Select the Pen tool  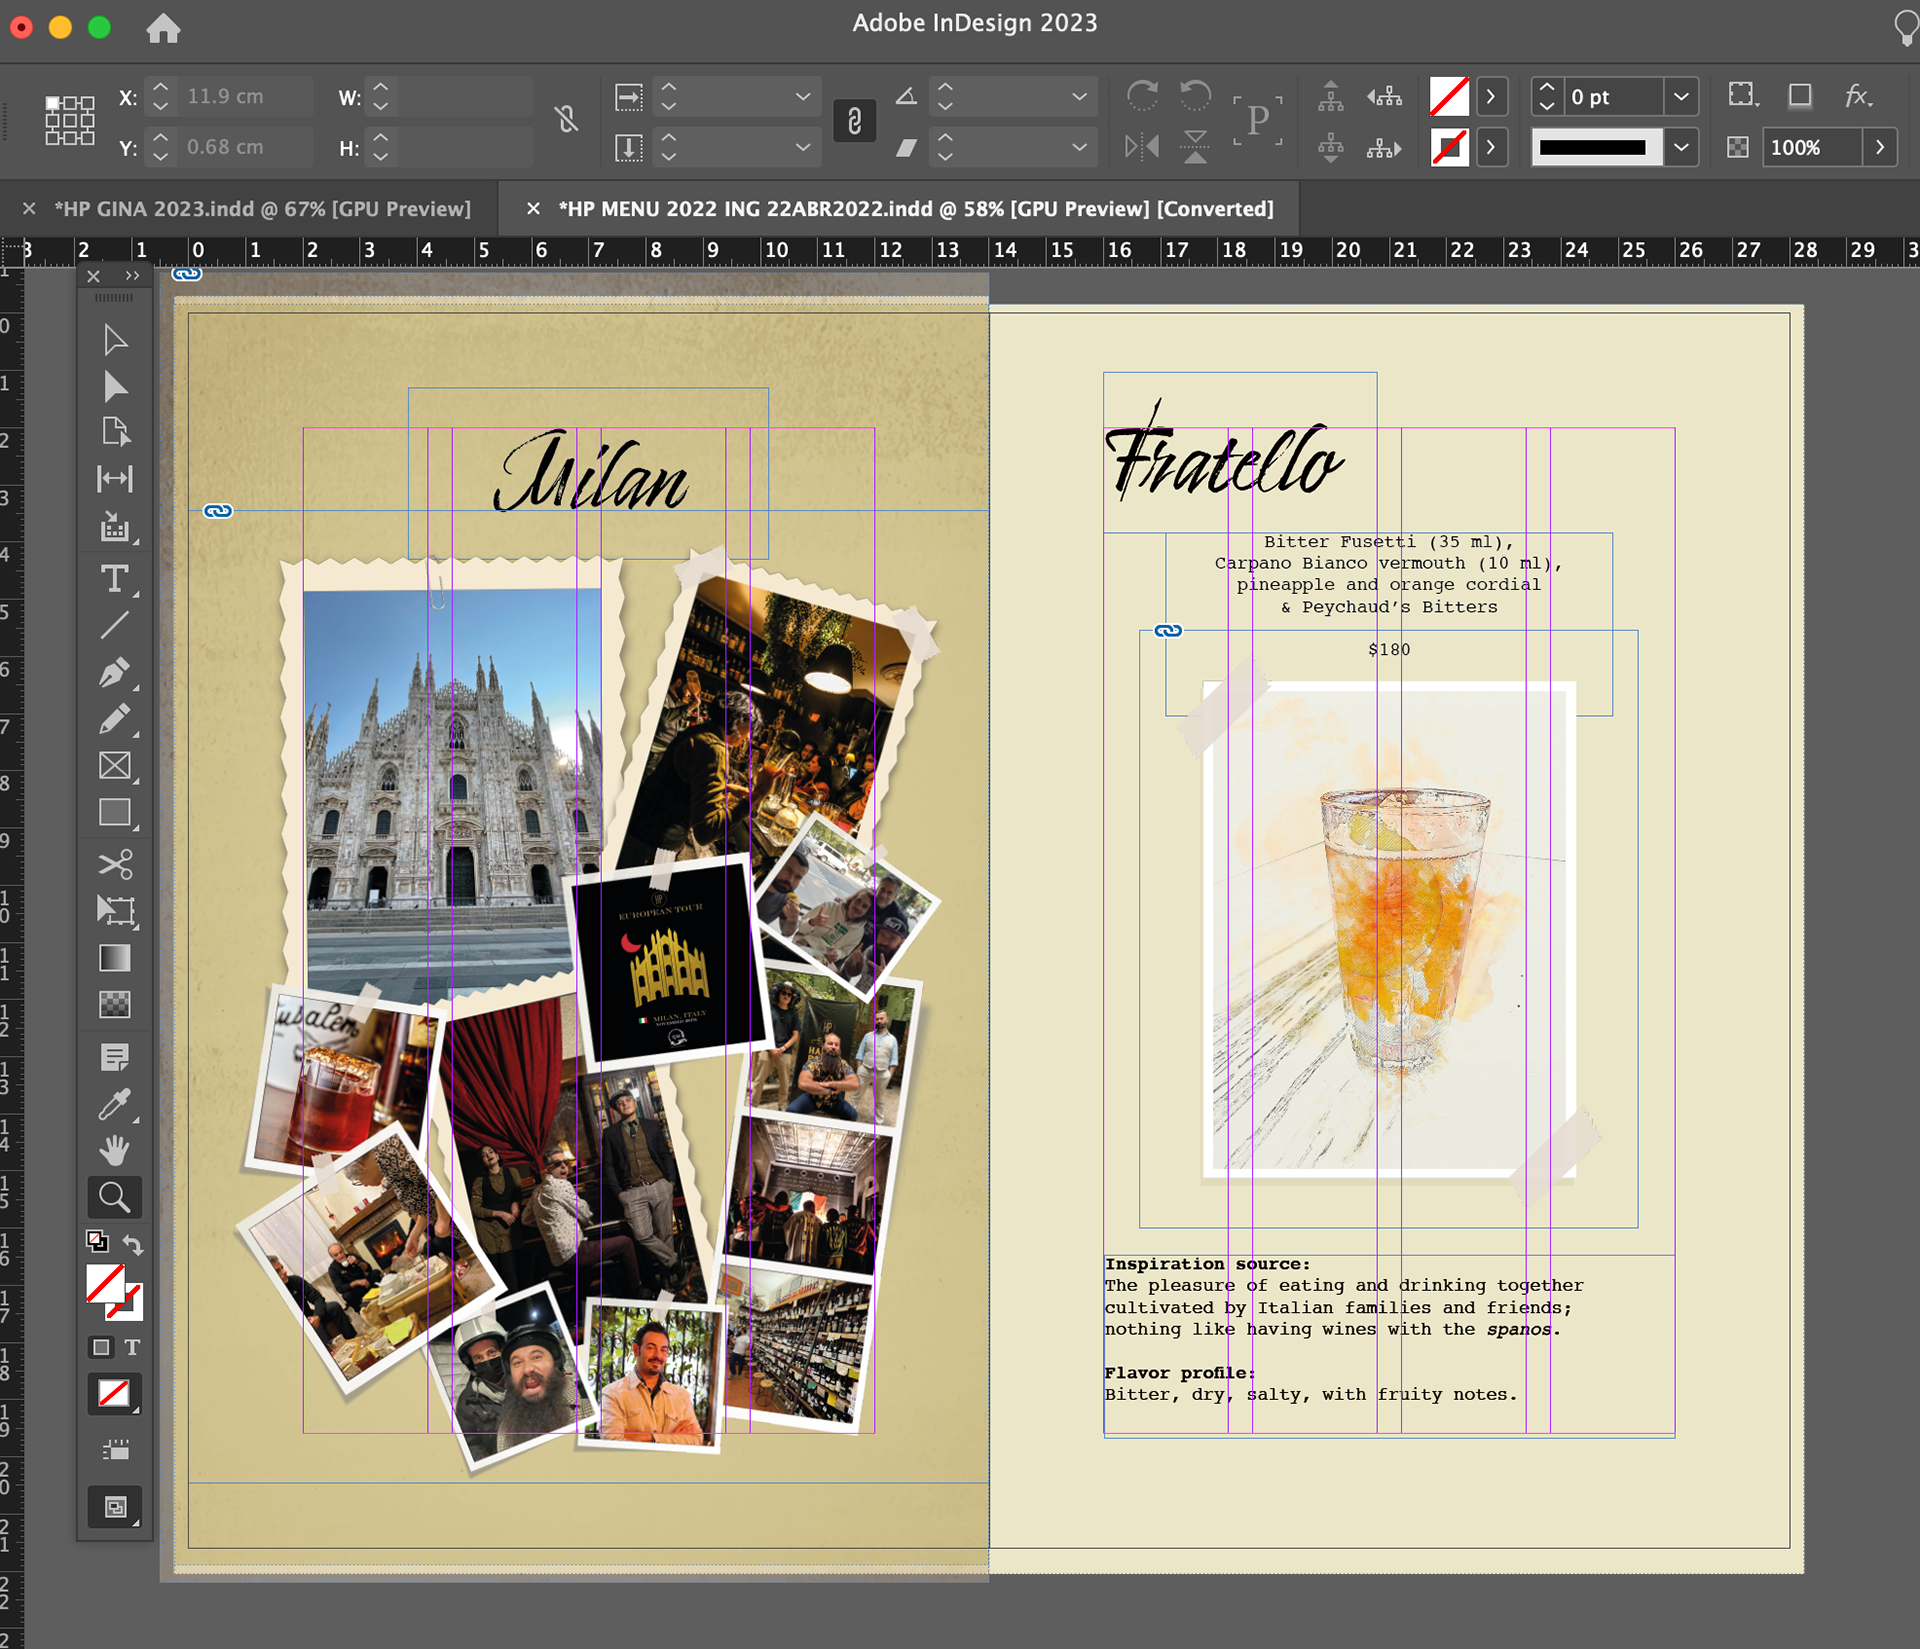(x=114, y=673)
